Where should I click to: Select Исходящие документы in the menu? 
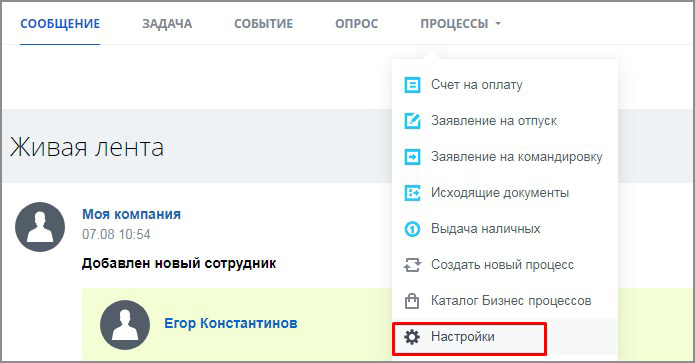pyautogui.click(x=505, y=193)
